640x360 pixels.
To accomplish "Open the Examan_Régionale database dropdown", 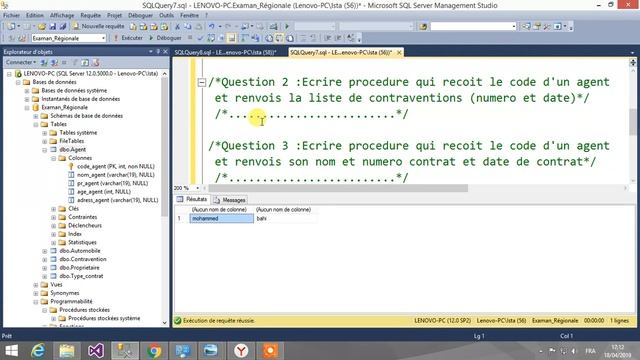I will click(103, 38).
